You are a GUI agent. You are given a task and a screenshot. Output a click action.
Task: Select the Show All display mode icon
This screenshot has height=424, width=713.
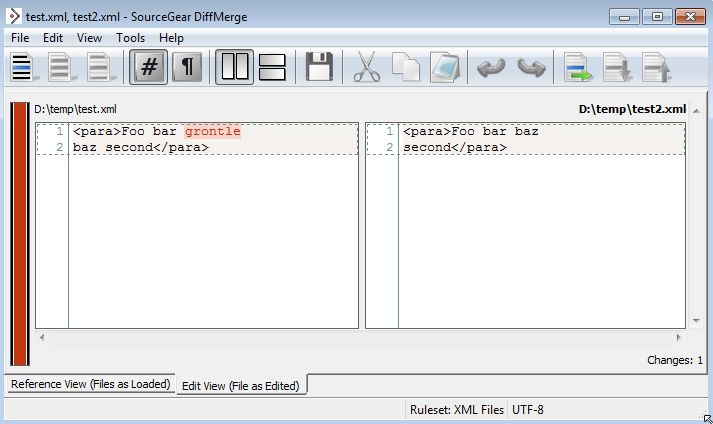[x=22, y=67]
